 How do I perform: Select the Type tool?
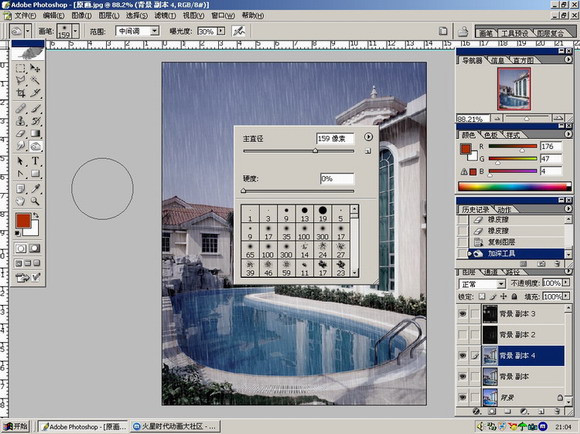pyautogui.click(x=35, y=161)
